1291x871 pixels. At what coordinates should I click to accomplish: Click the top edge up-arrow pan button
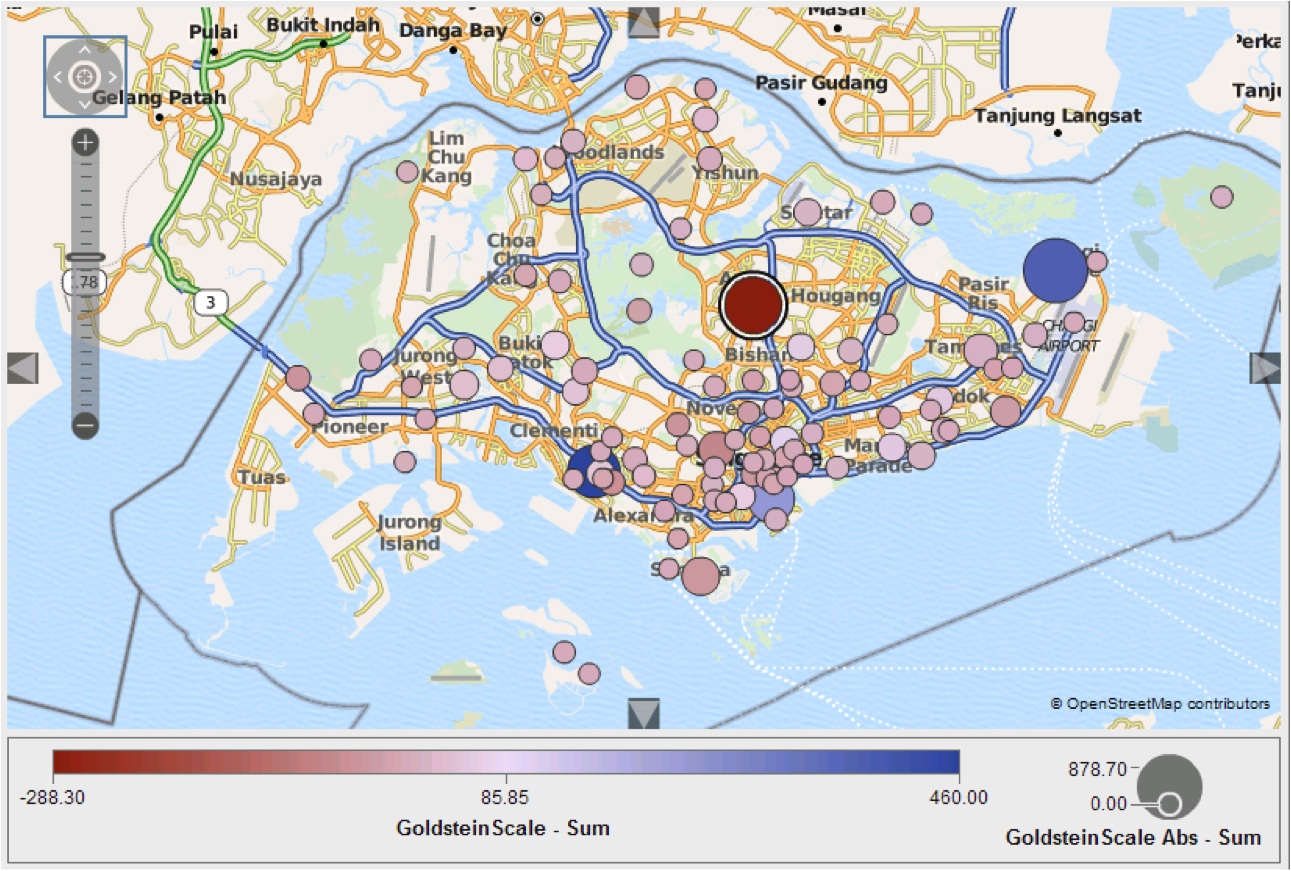[x=643, y=23]
